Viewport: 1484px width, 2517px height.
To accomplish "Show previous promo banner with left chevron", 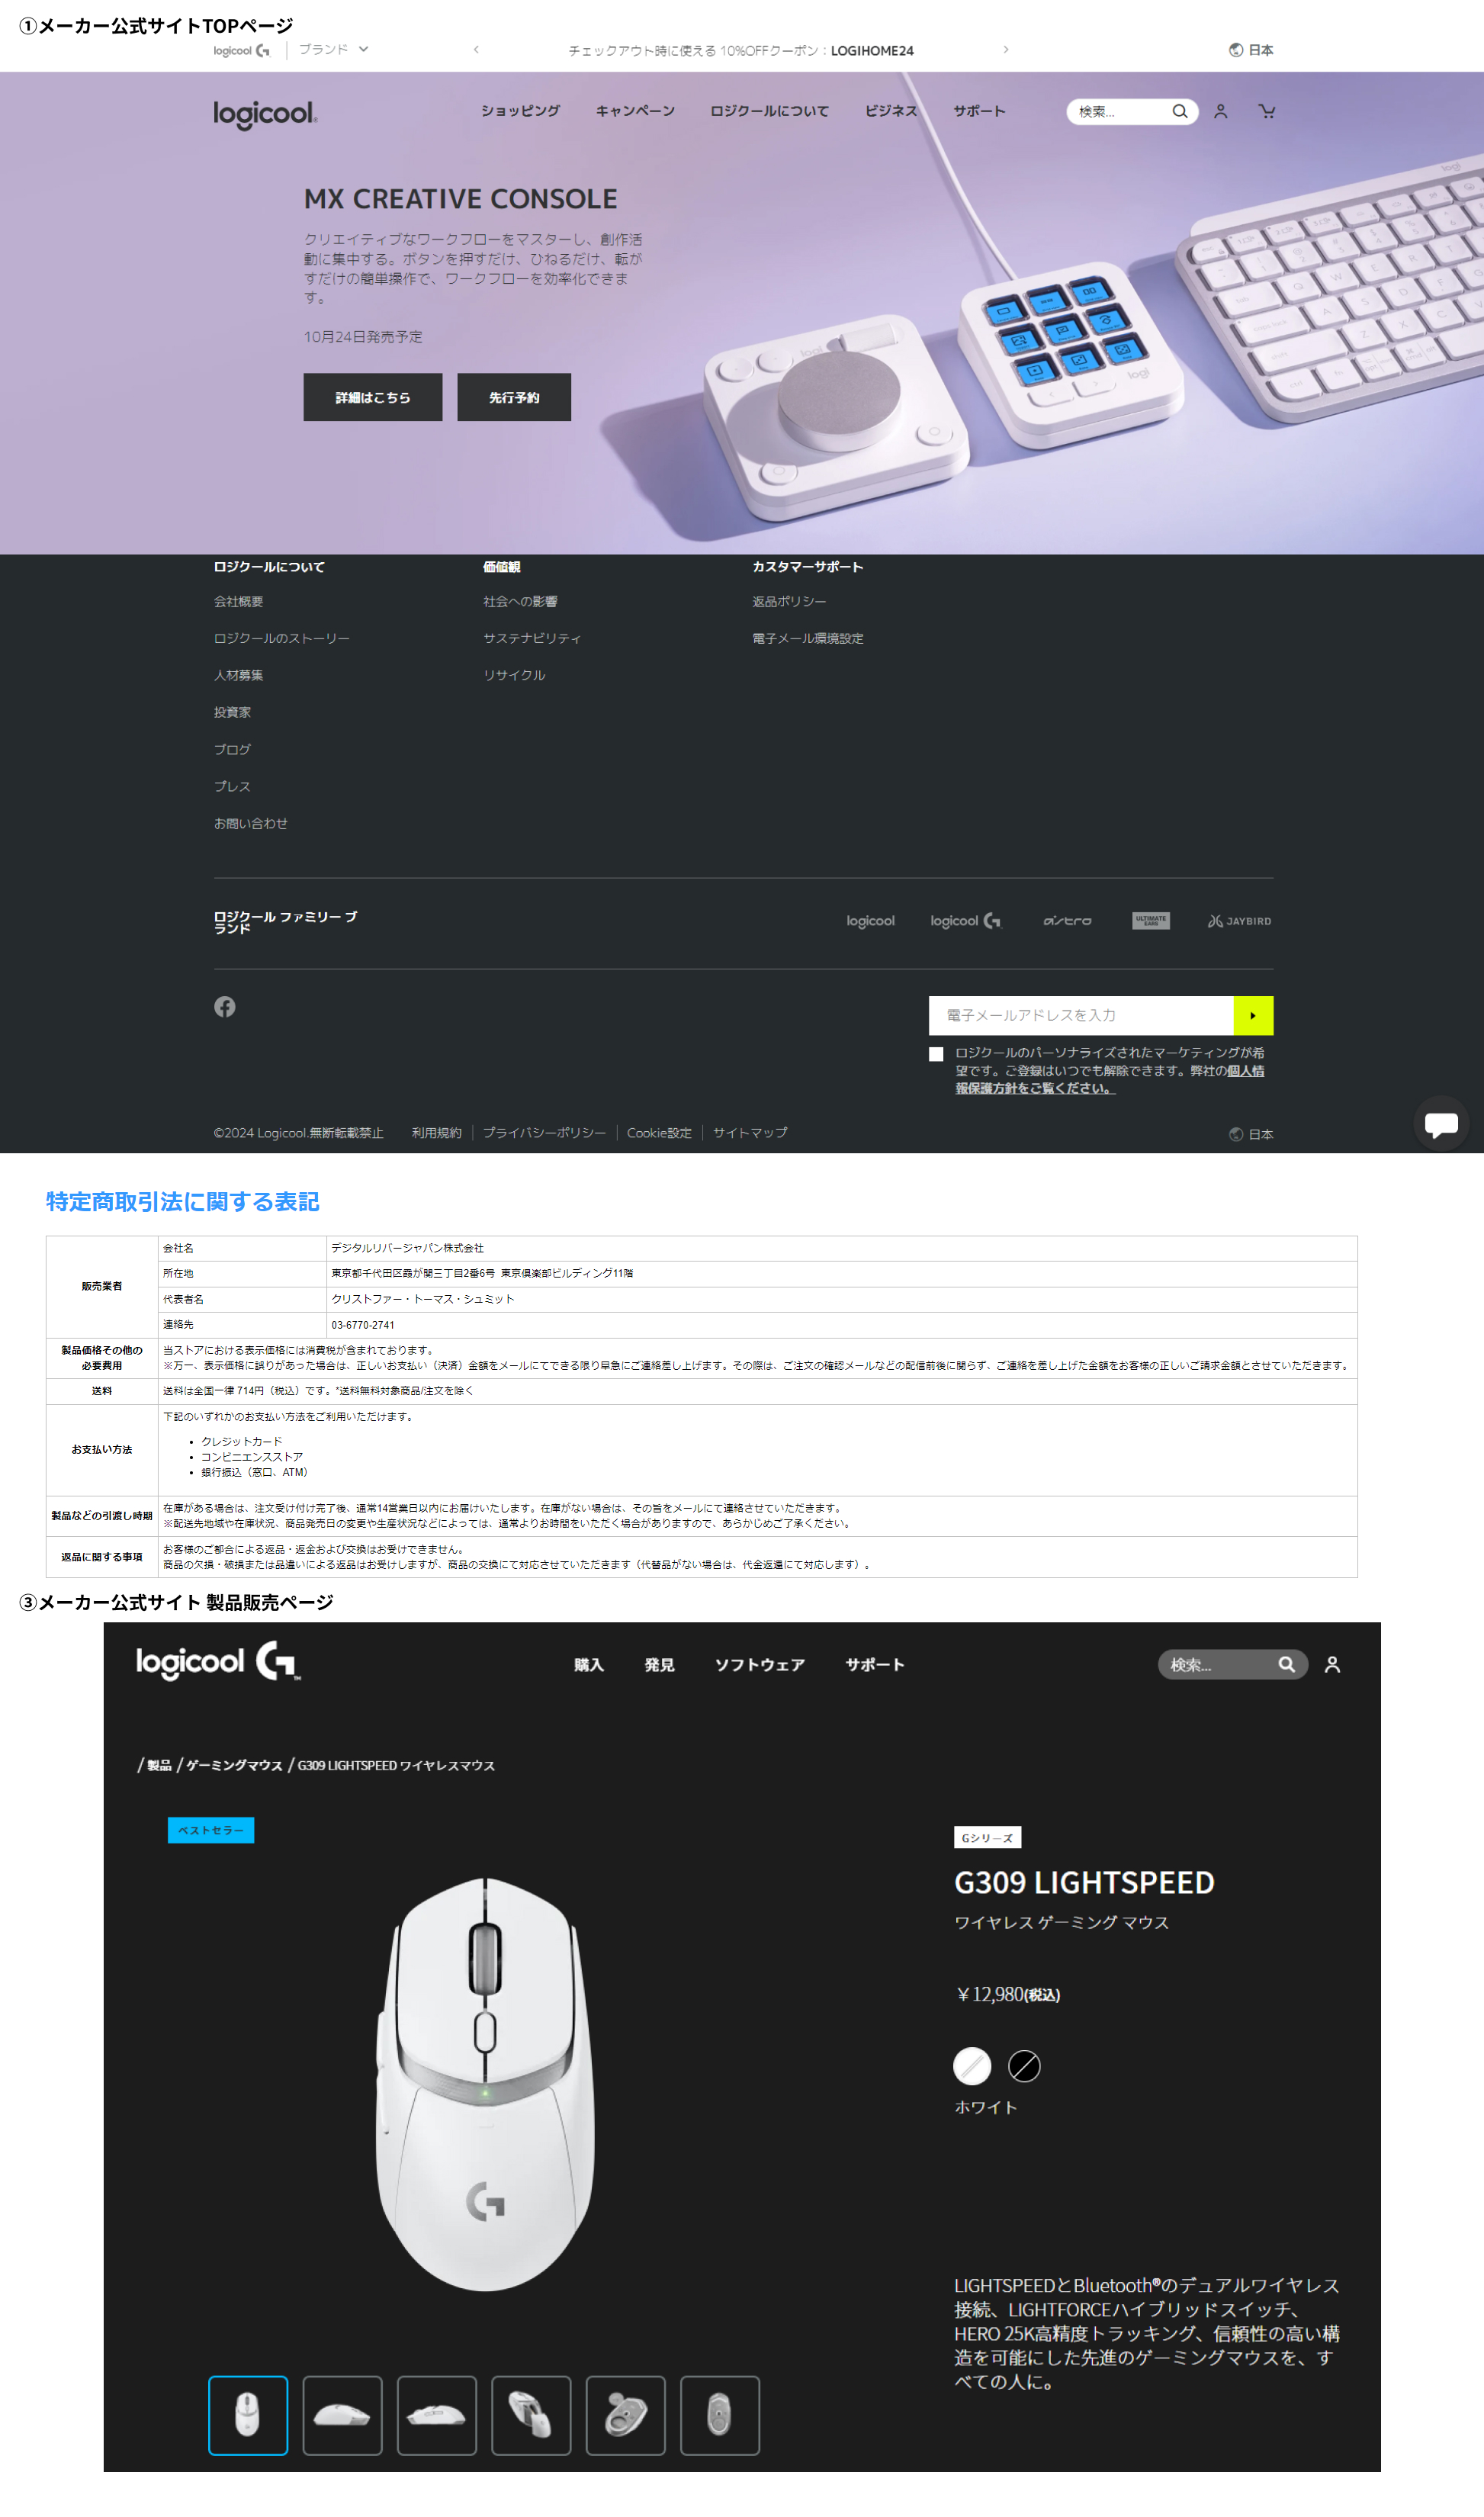I will (476, 49).
